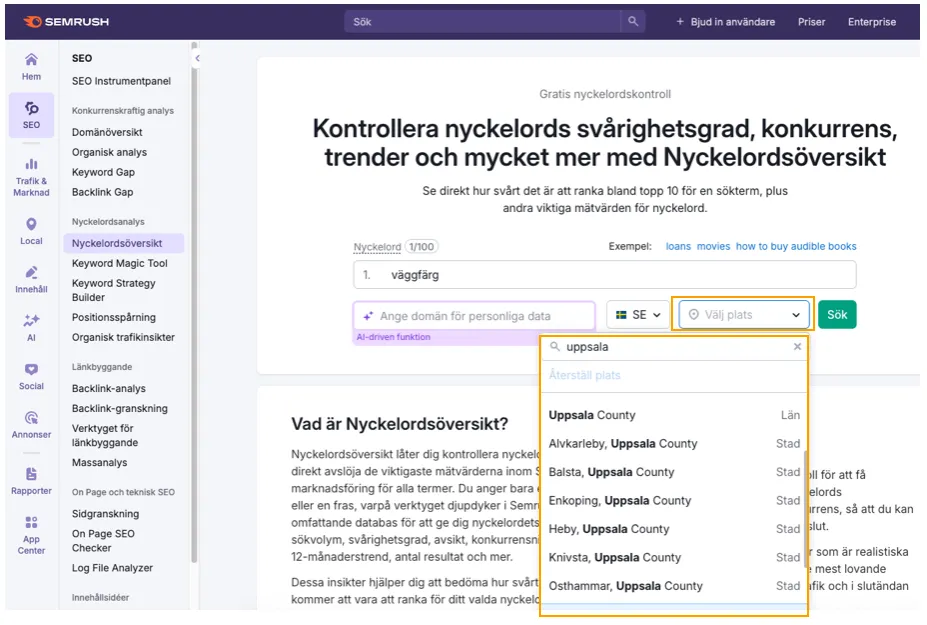Open the Social sidebar icon
The width and height of the screenshot is (927, 625).
coord(31,377)
